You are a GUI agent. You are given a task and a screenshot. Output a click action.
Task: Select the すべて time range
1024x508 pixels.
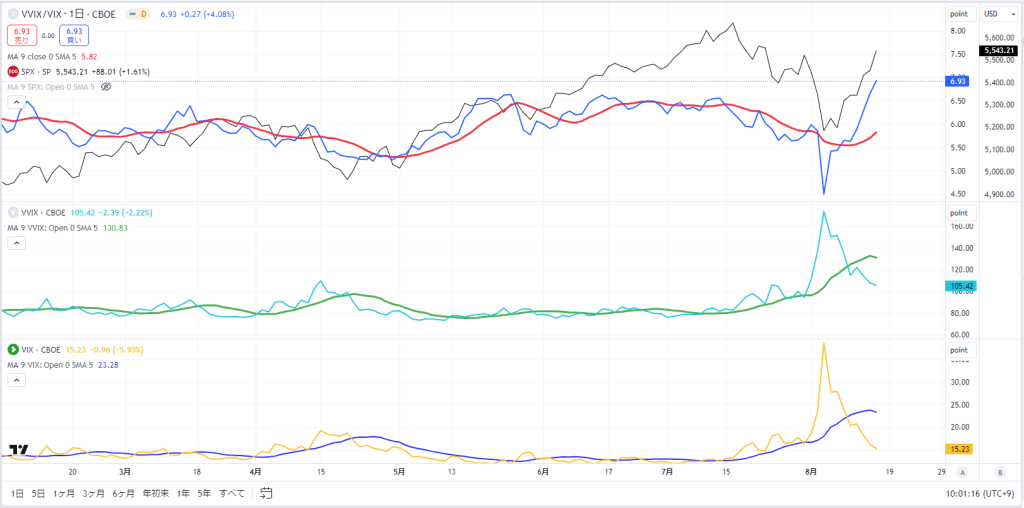232,494
